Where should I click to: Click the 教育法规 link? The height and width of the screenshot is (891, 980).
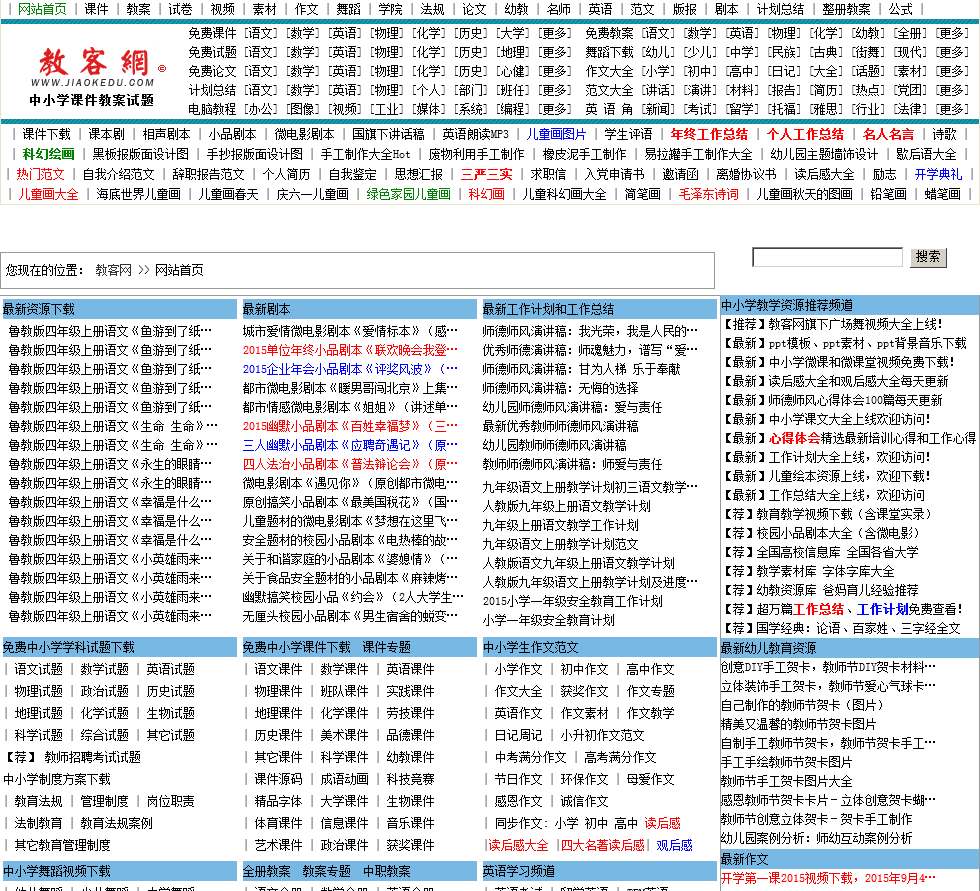coord(39,801)
